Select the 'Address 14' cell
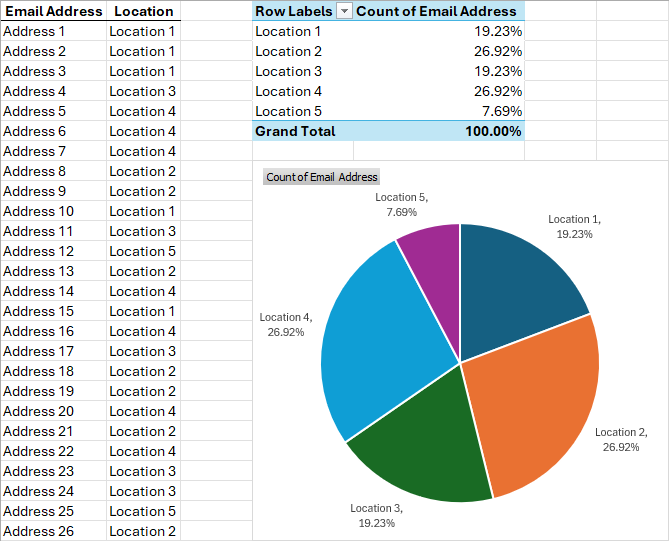This screenshot has width=669, height=541. (53, 291)
